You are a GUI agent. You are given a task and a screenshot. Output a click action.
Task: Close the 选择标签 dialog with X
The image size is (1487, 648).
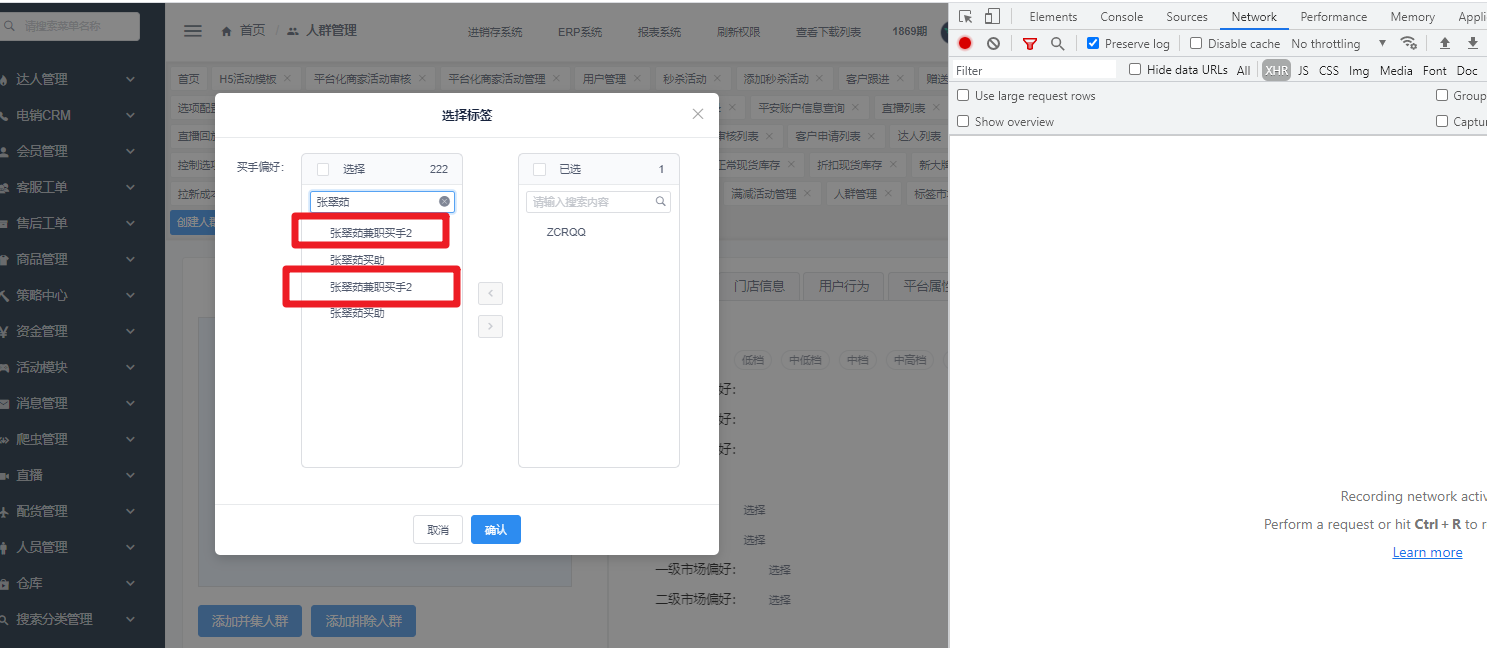pyautogui.click(x=698, y=114)
